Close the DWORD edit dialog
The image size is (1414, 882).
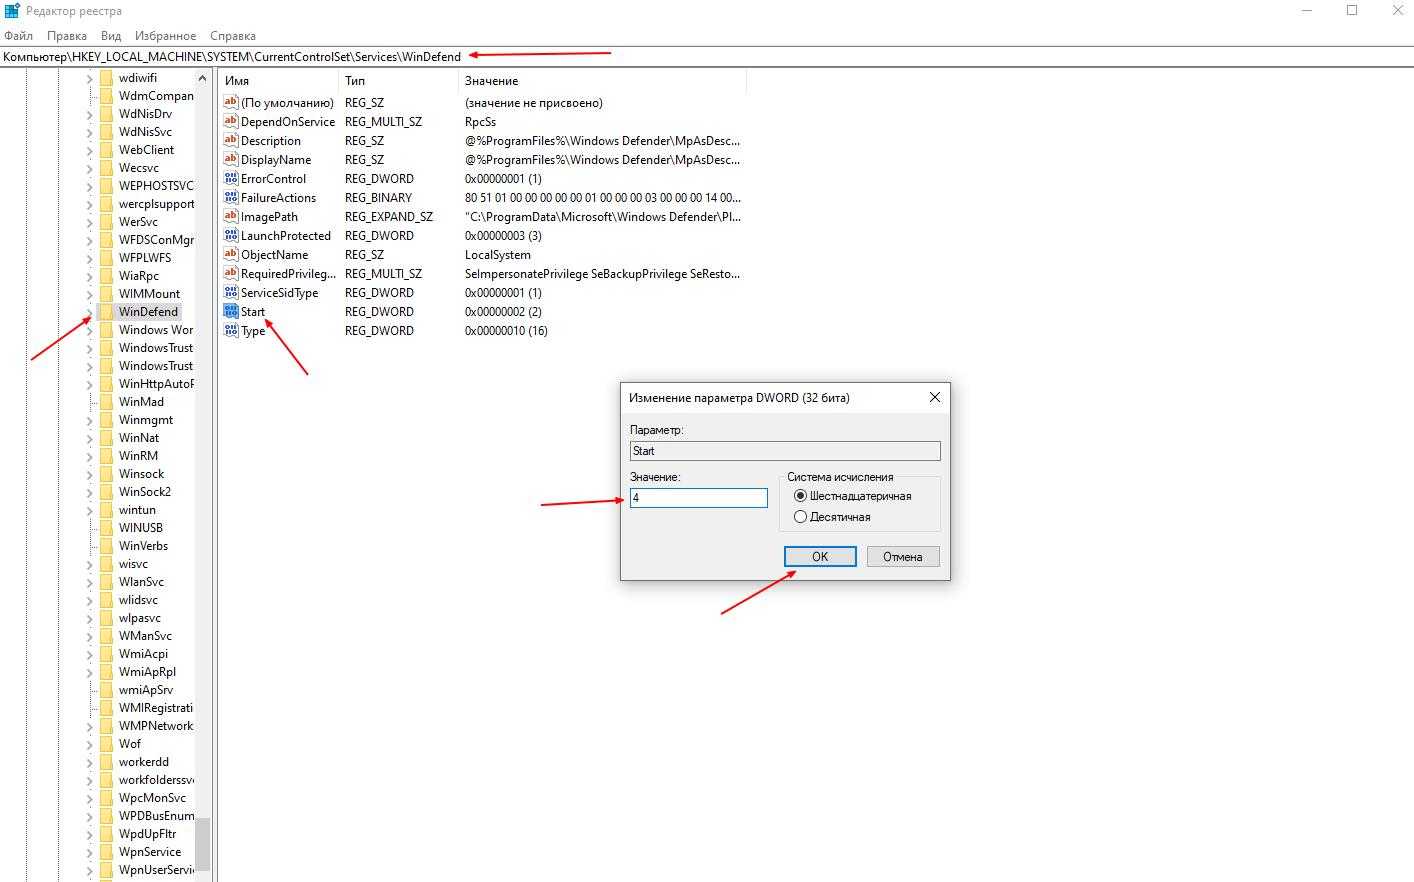(x=935, y=398)
